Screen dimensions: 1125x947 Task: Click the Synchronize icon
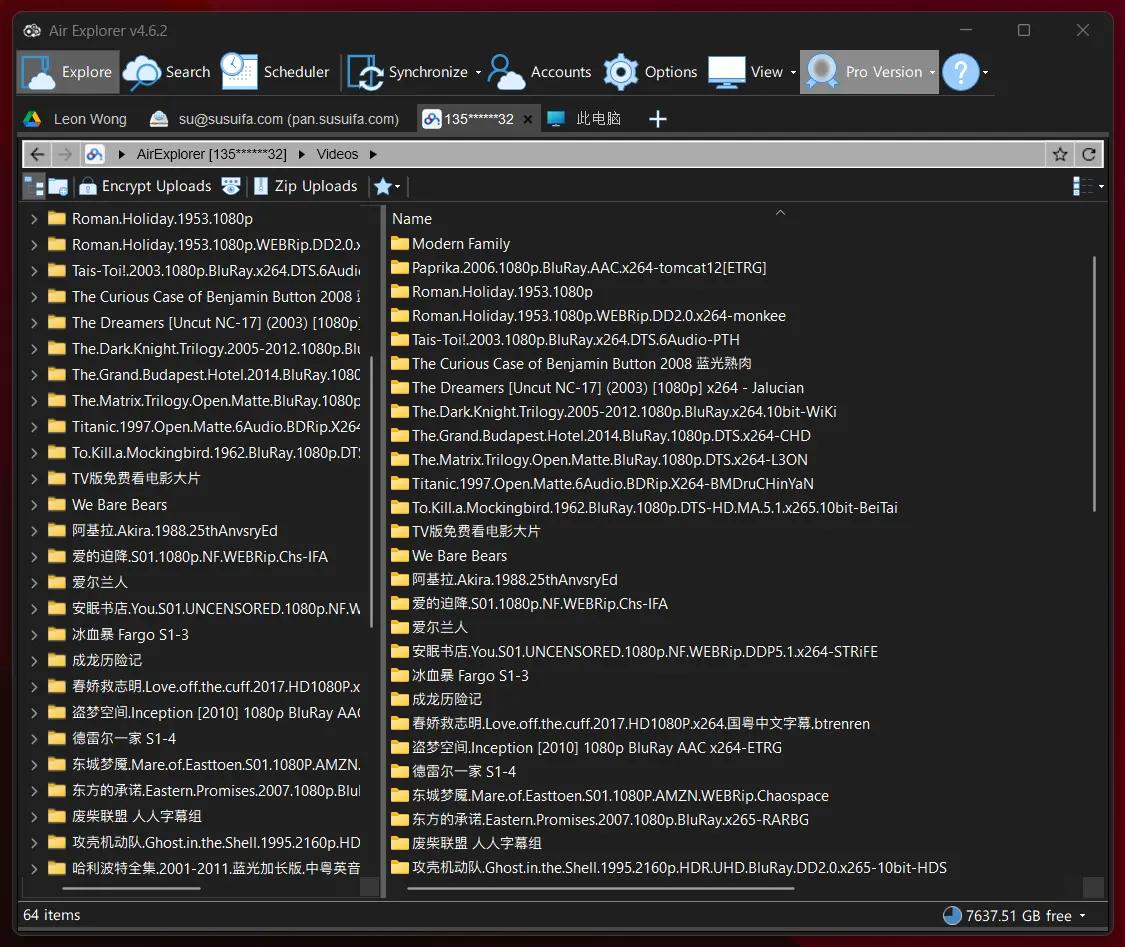point(365,72)
